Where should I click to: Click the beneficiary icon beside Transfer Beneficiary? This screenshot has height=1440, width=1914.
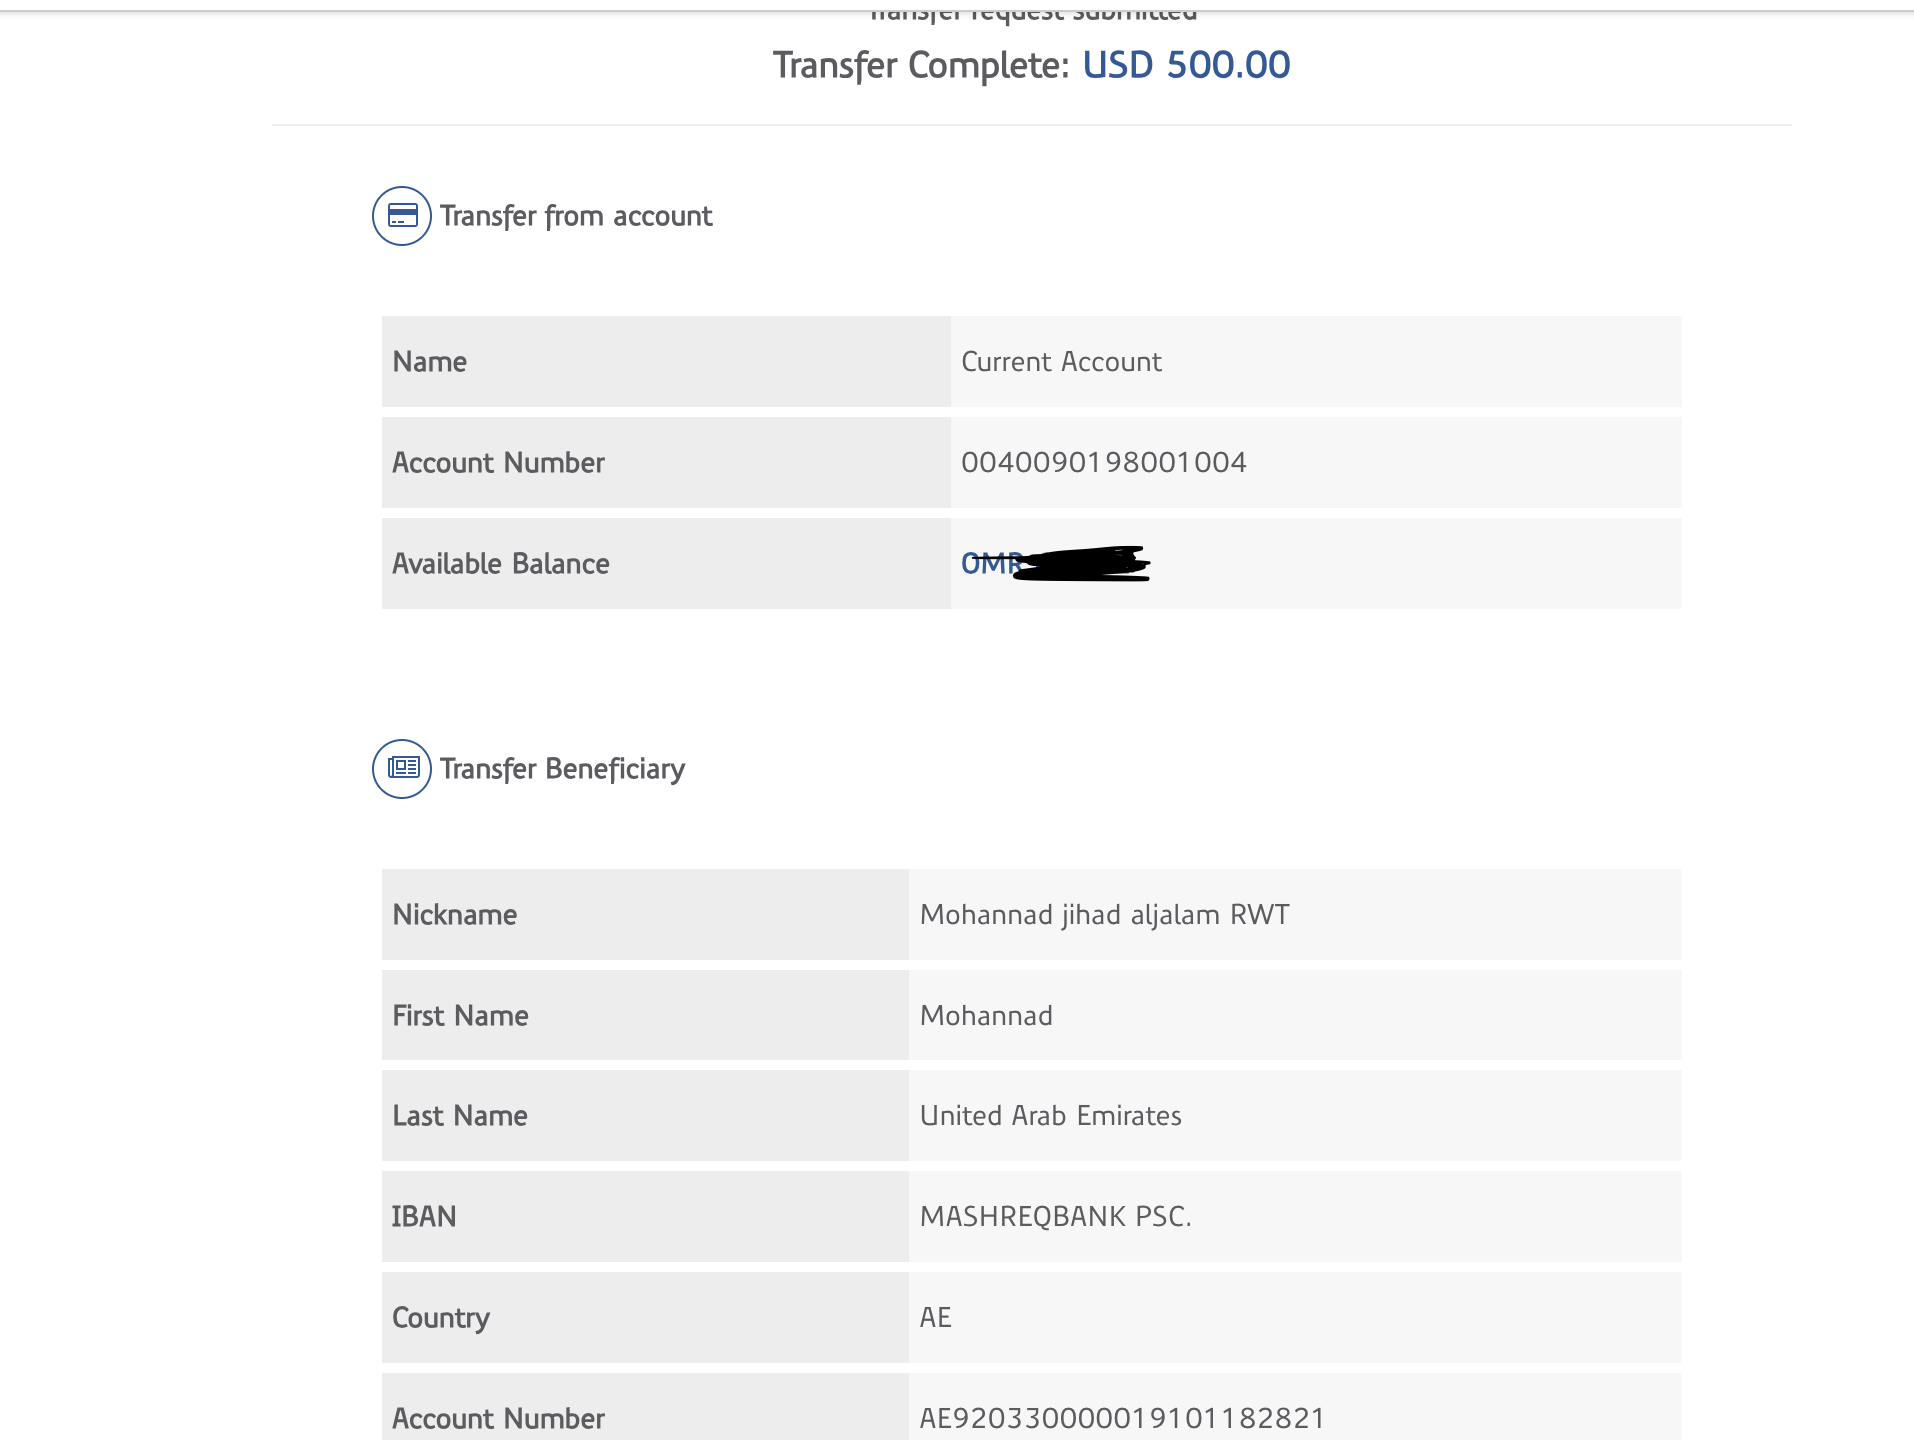(x=402, y=769)
